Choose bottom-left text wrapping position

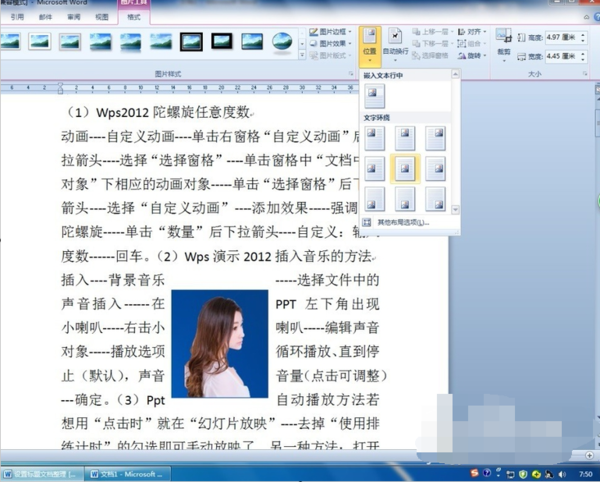coord(374,199)
